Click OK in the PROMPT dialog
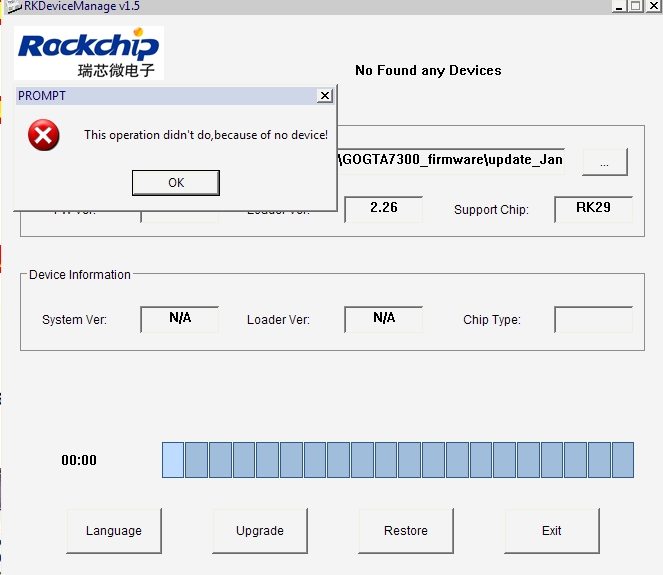The image size is (663, 575). 176,182
